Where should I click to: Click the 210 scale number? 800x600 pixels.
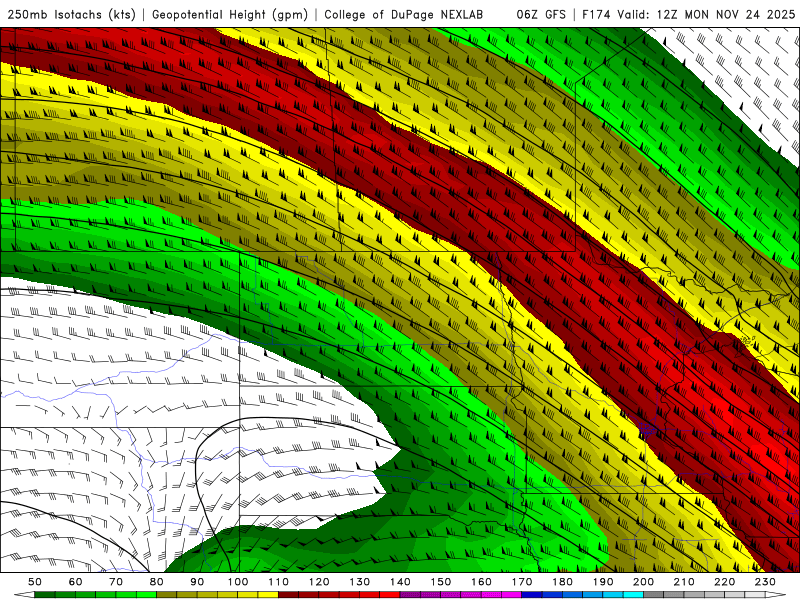685,582
